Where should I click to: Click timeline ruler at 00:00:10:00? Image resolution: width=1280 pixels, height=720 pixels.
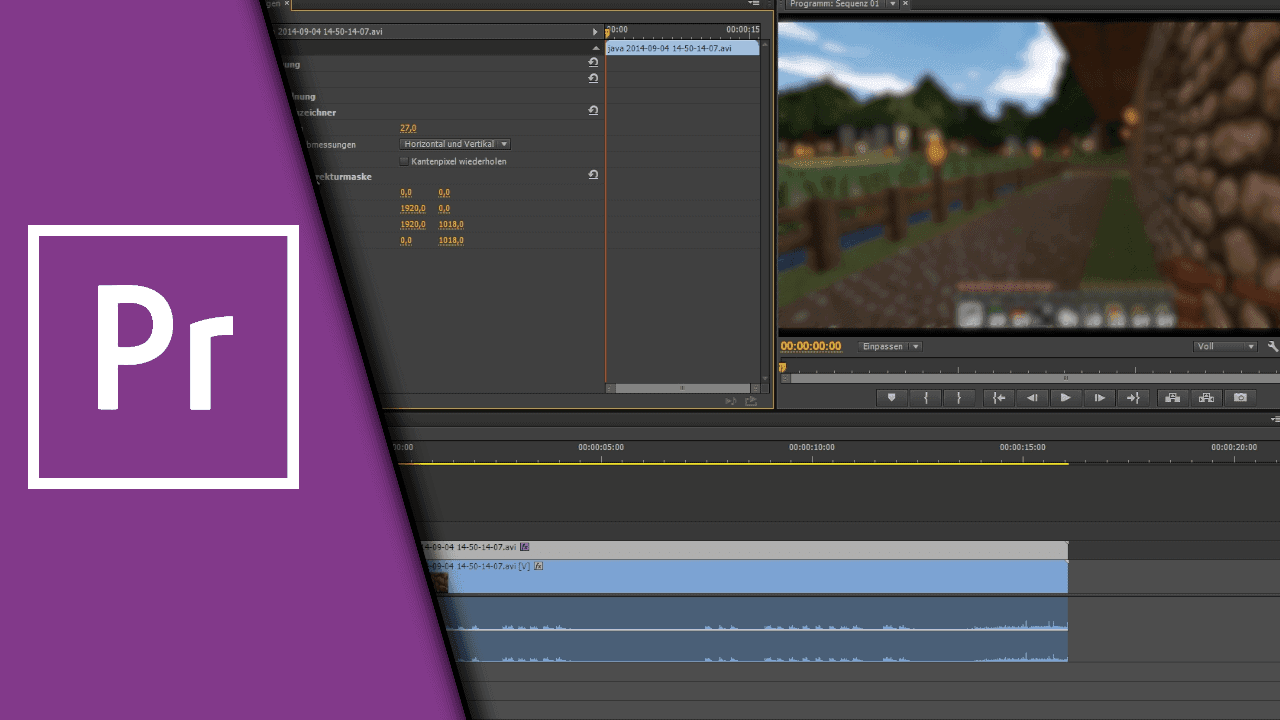812,447
